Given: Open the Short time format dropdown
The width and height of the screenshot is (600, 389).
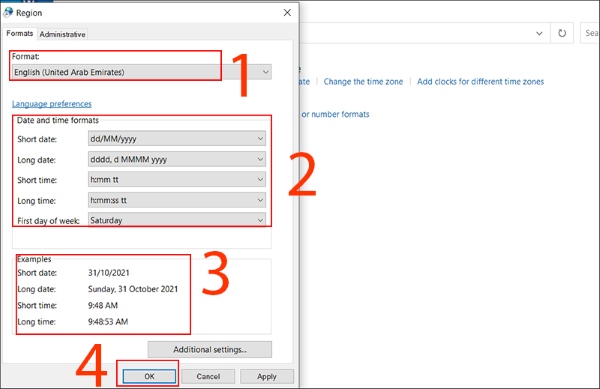Looking at the screenshot, I should click(176, 179).
